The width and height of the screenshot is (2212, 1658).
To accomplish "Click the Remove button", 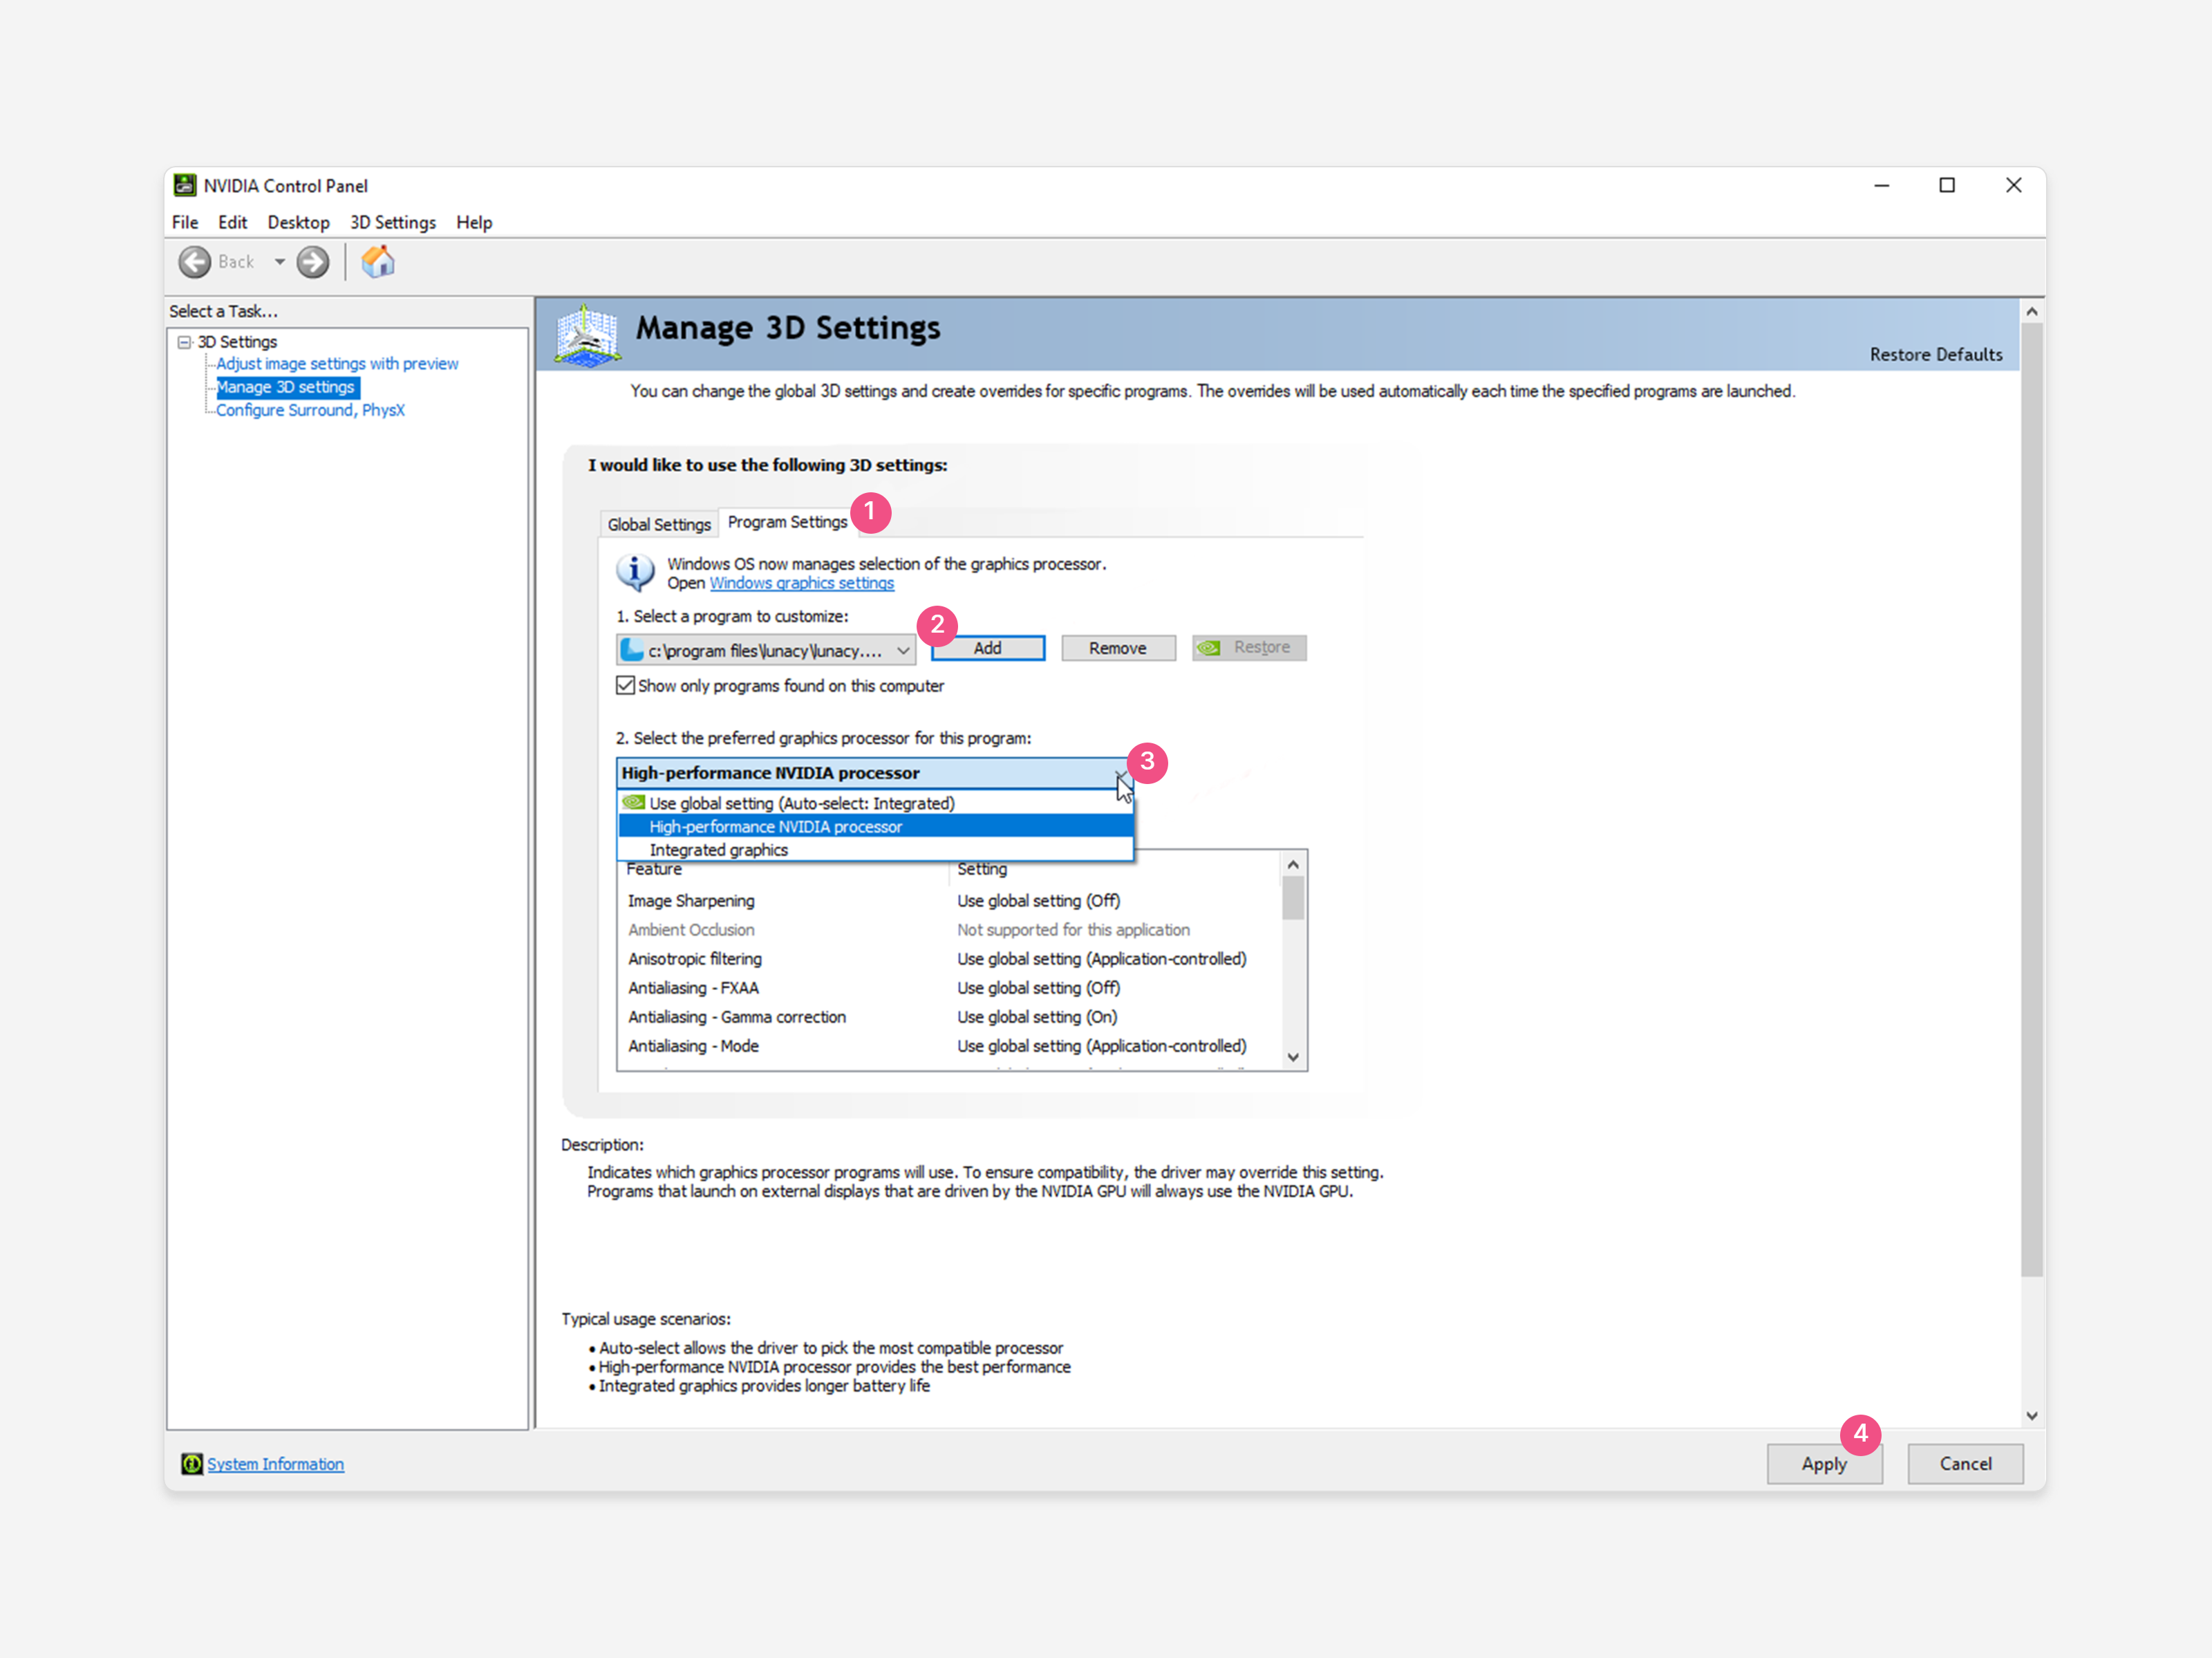I will (1118, 648).
